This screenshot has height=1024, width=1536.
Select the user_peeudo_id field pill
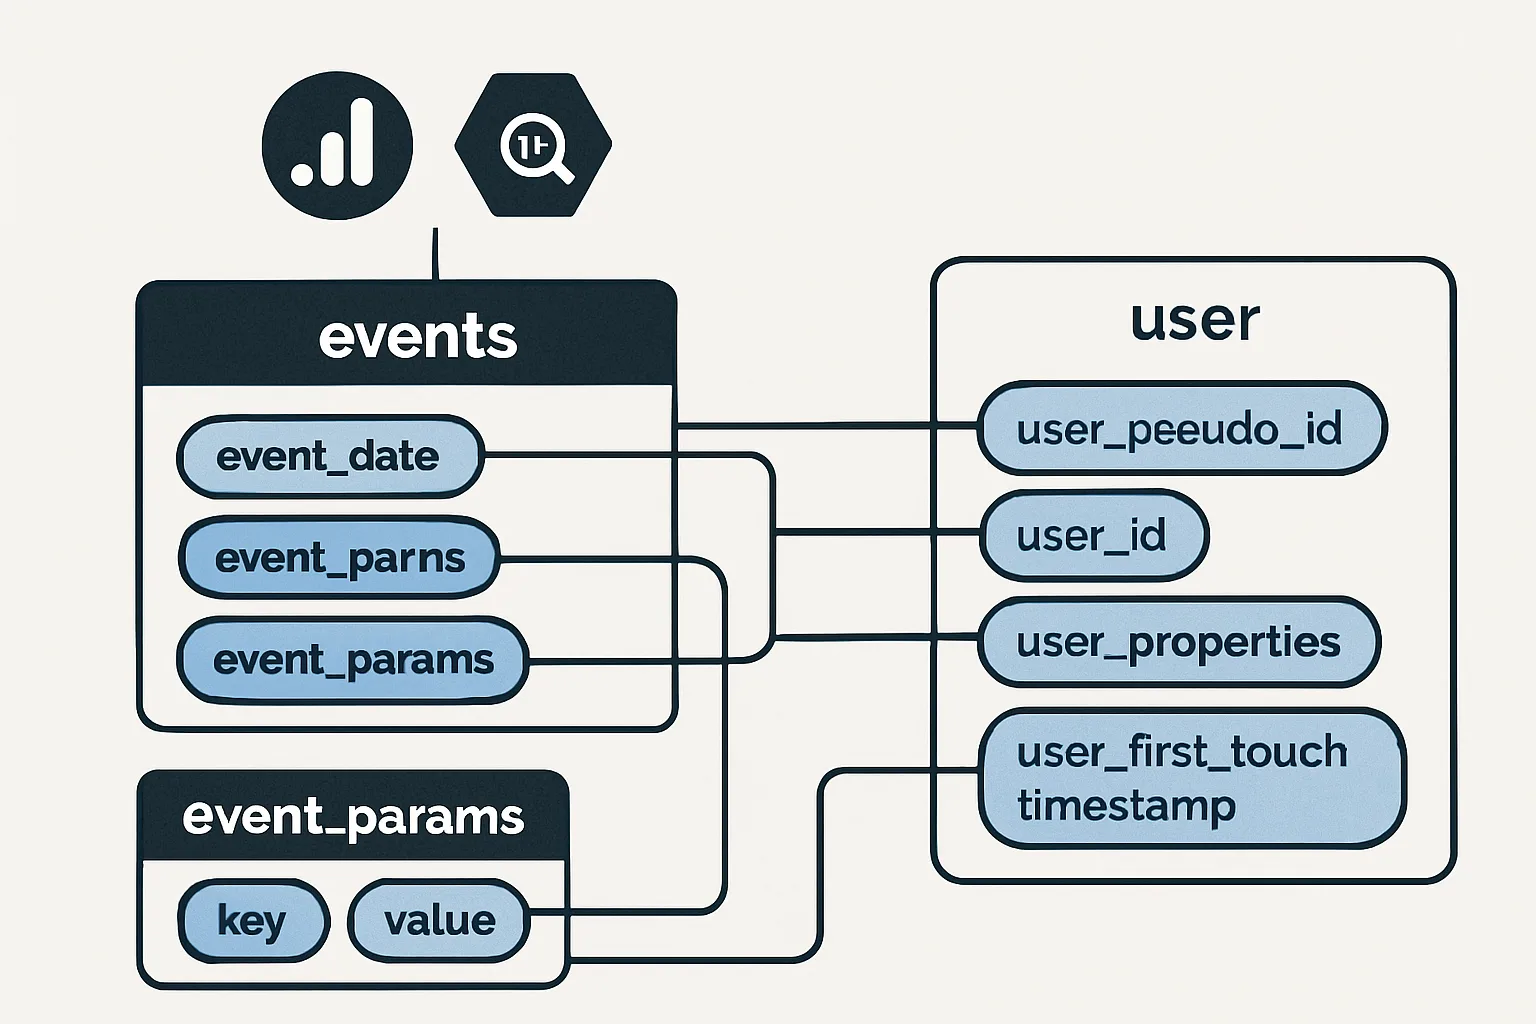[1181, 428]
